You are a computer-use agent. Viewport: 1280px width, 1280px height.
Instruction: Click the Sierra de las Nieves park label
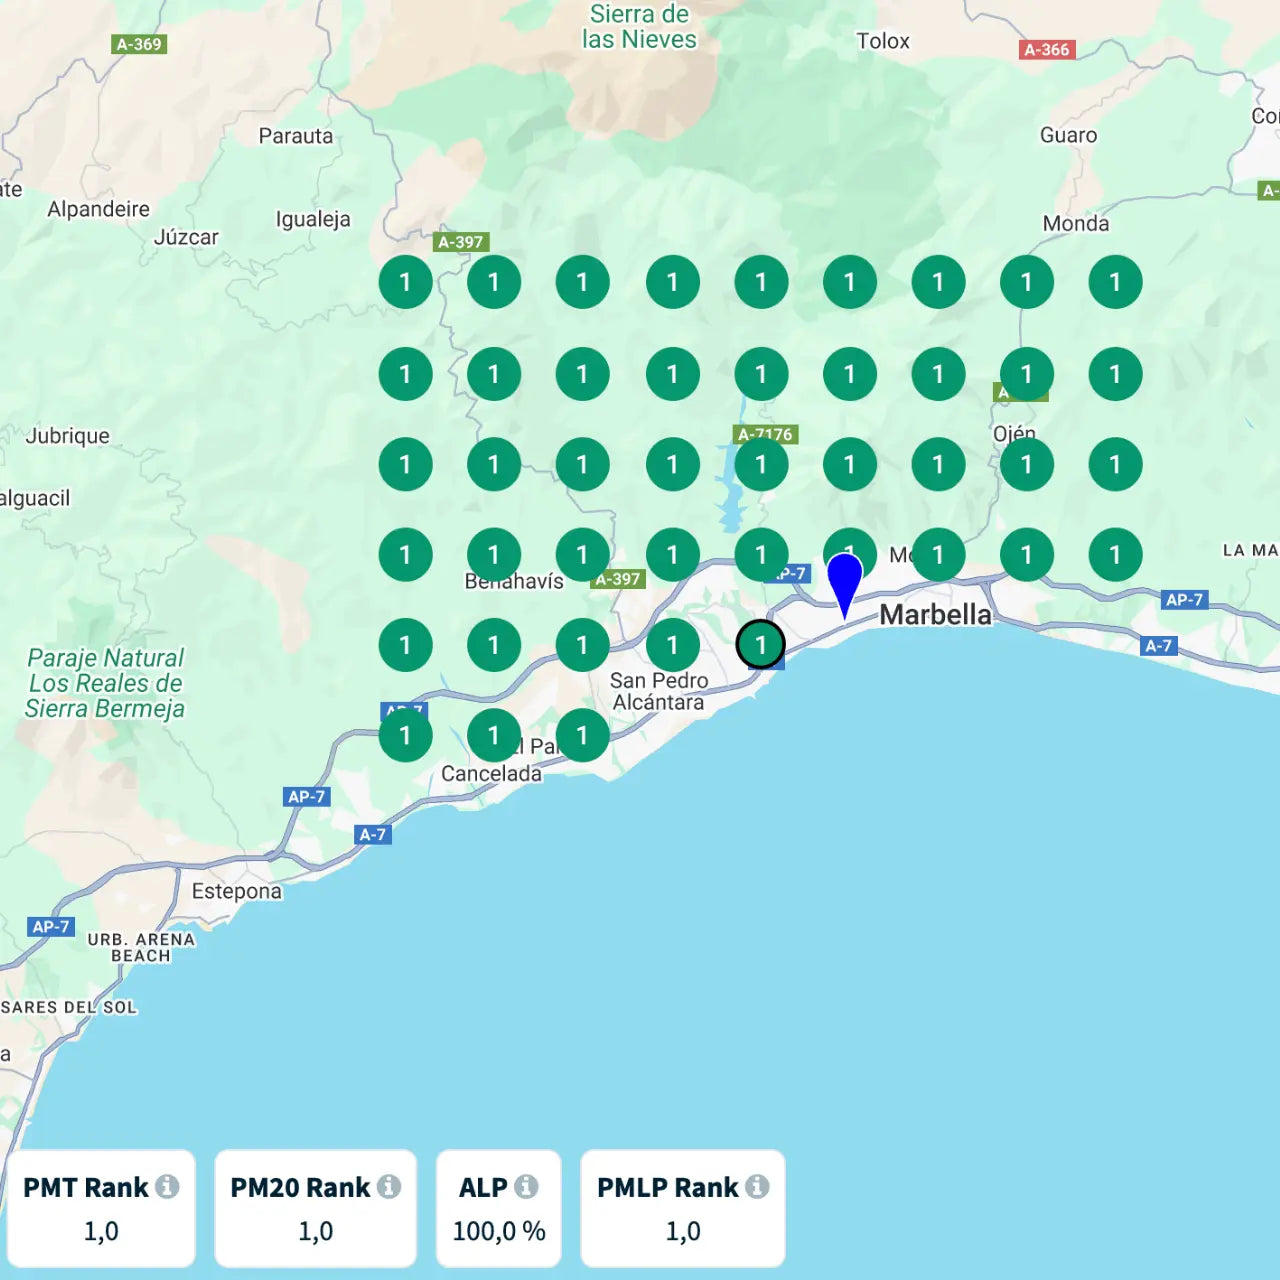point(639,27)
